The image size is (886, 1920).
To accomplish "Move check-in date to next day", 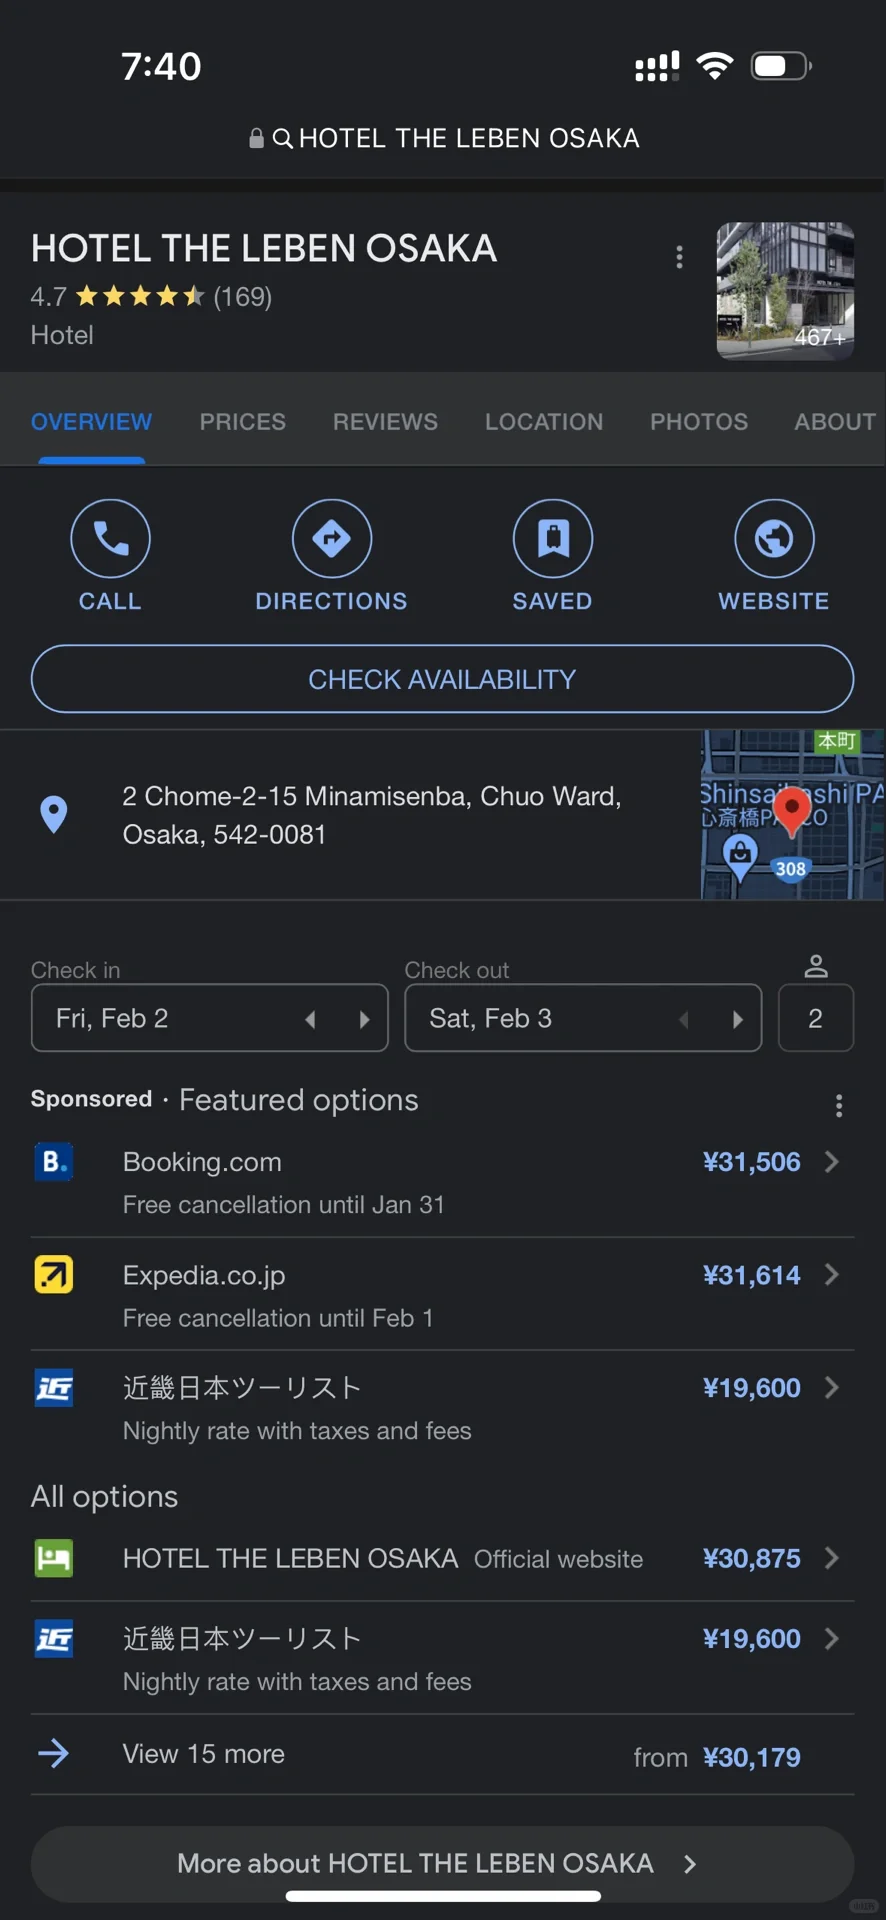I will point(364,1019).
